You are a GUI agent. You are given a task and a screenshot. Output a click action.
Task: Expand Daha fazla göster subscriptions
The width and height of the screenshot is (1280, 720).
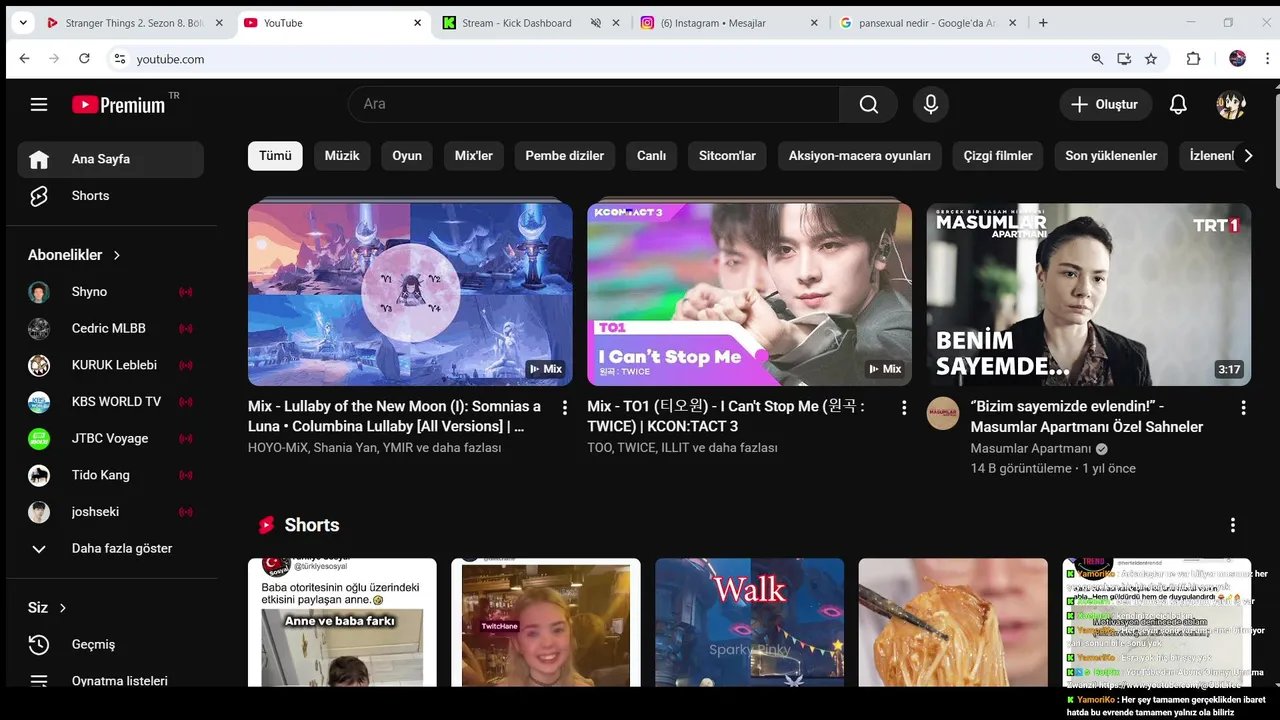pyautogui.click(x=110, y=548)
